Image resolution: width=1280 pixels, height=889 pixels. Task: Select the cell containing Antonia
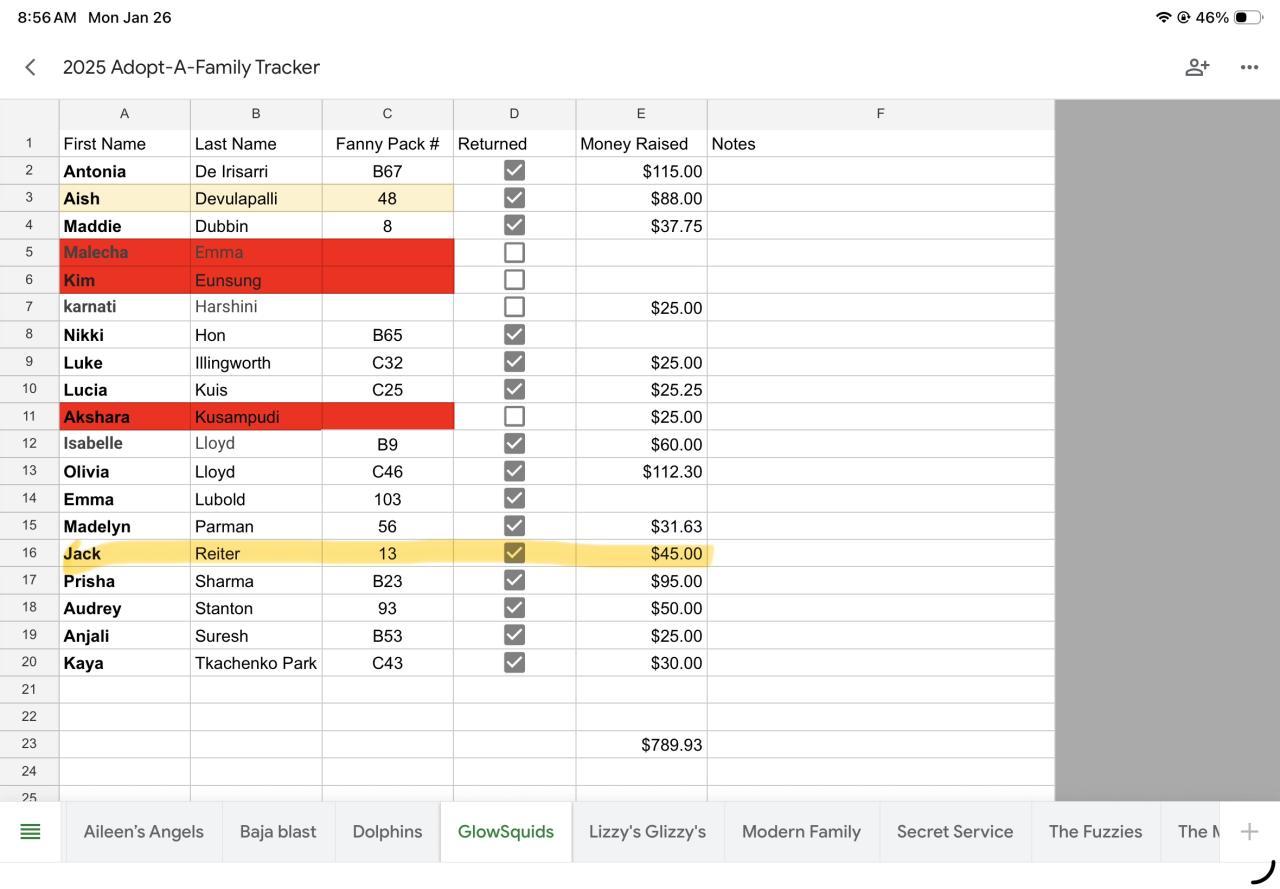(125, 171)
